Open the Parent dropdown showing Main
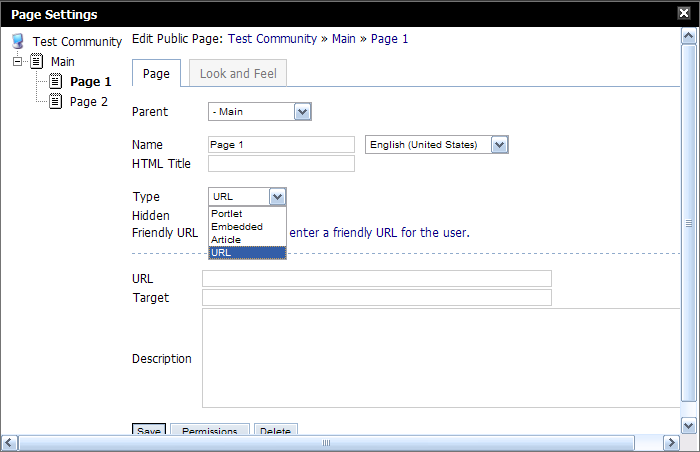 [259, 112]
